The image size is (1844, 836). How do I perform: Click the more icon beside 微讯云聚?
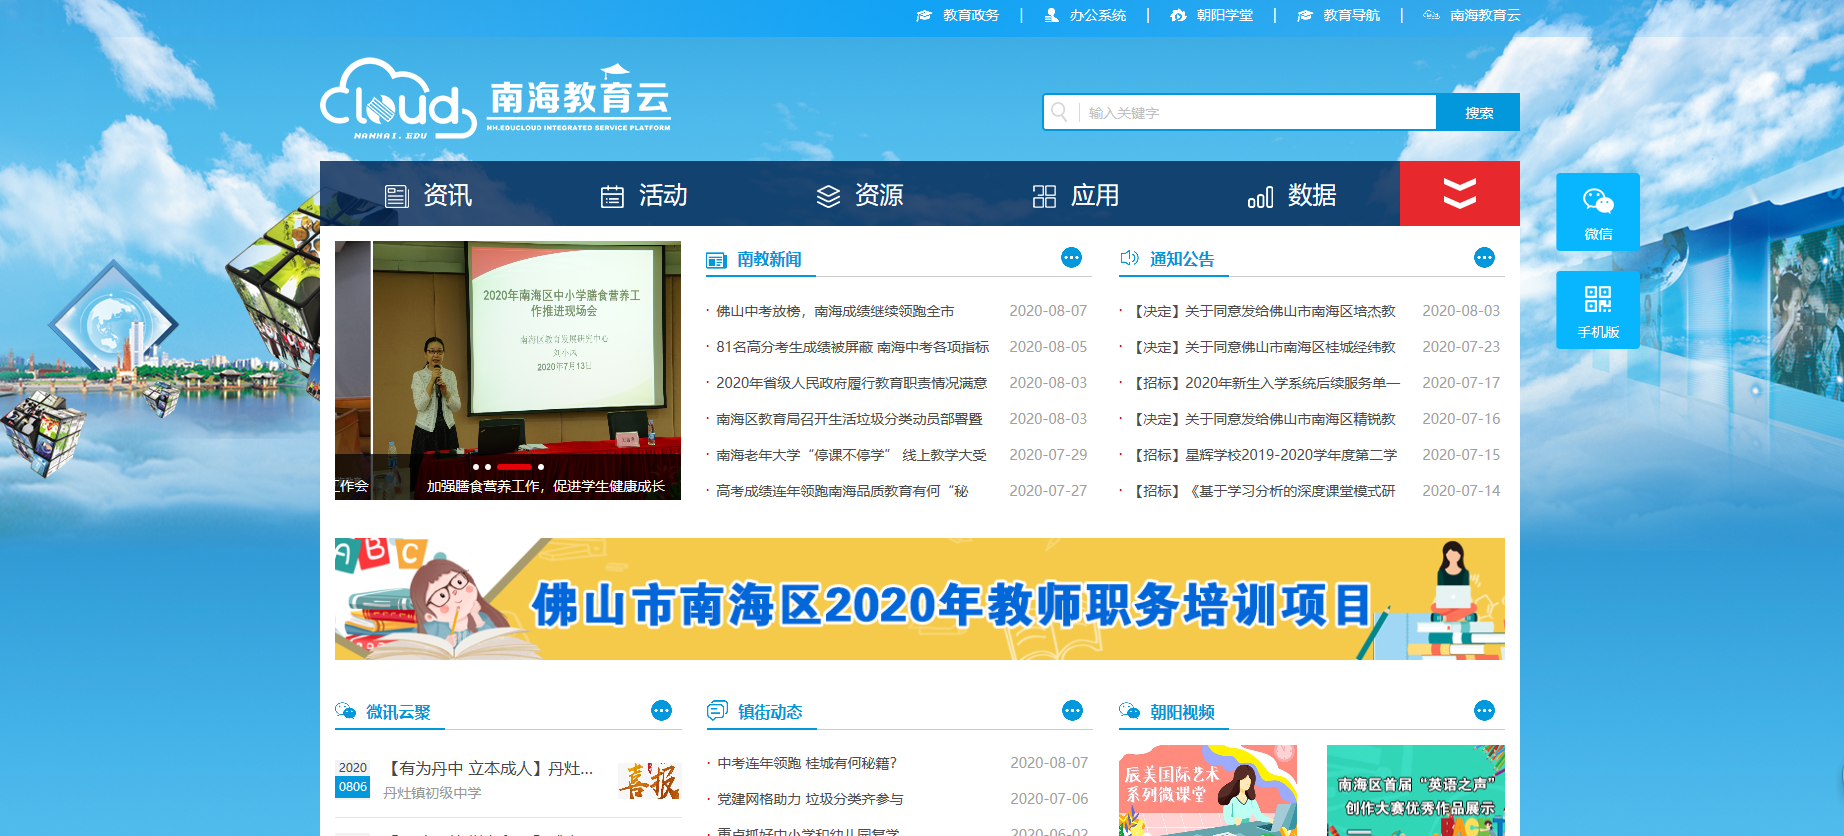tap(661, 711)
